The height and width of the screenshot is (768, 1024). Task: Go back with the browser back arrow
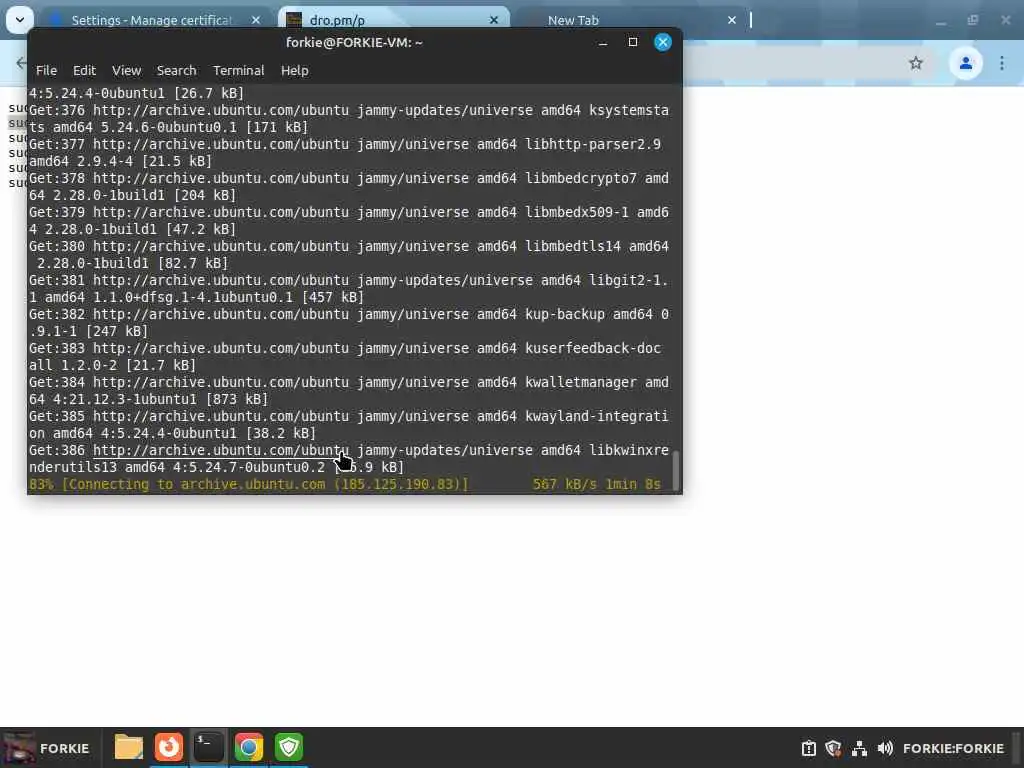point(21,63)
